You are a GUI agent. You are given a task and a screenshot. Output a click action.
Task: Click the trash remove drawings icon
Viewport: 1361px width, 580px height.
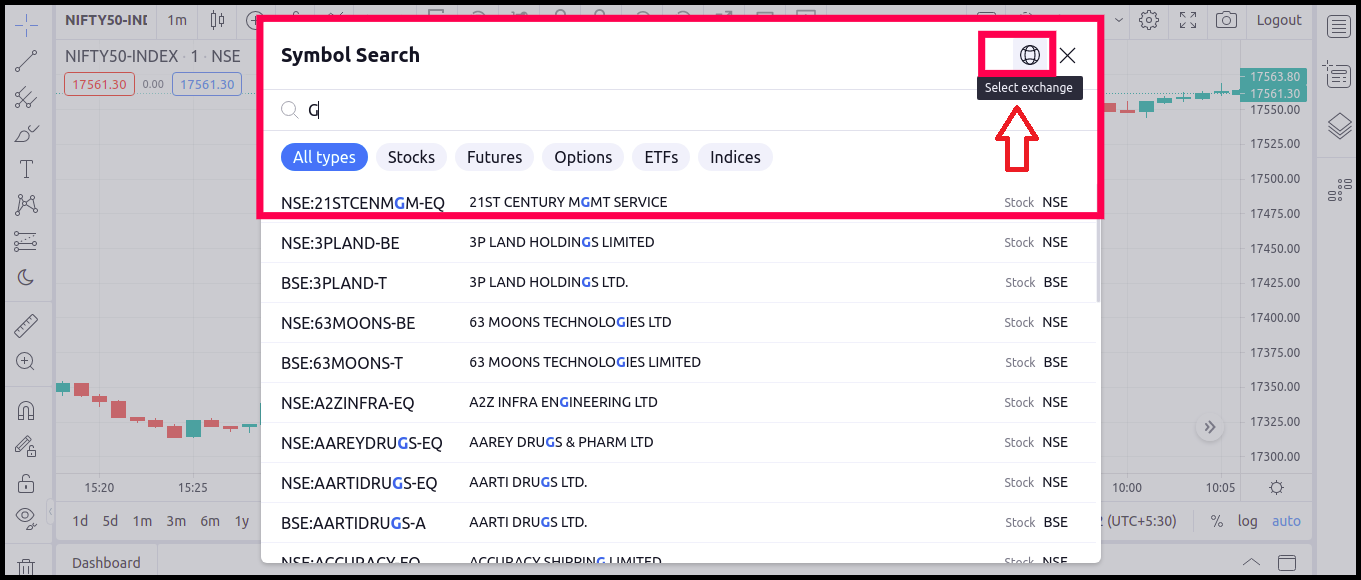coord(26,566)
